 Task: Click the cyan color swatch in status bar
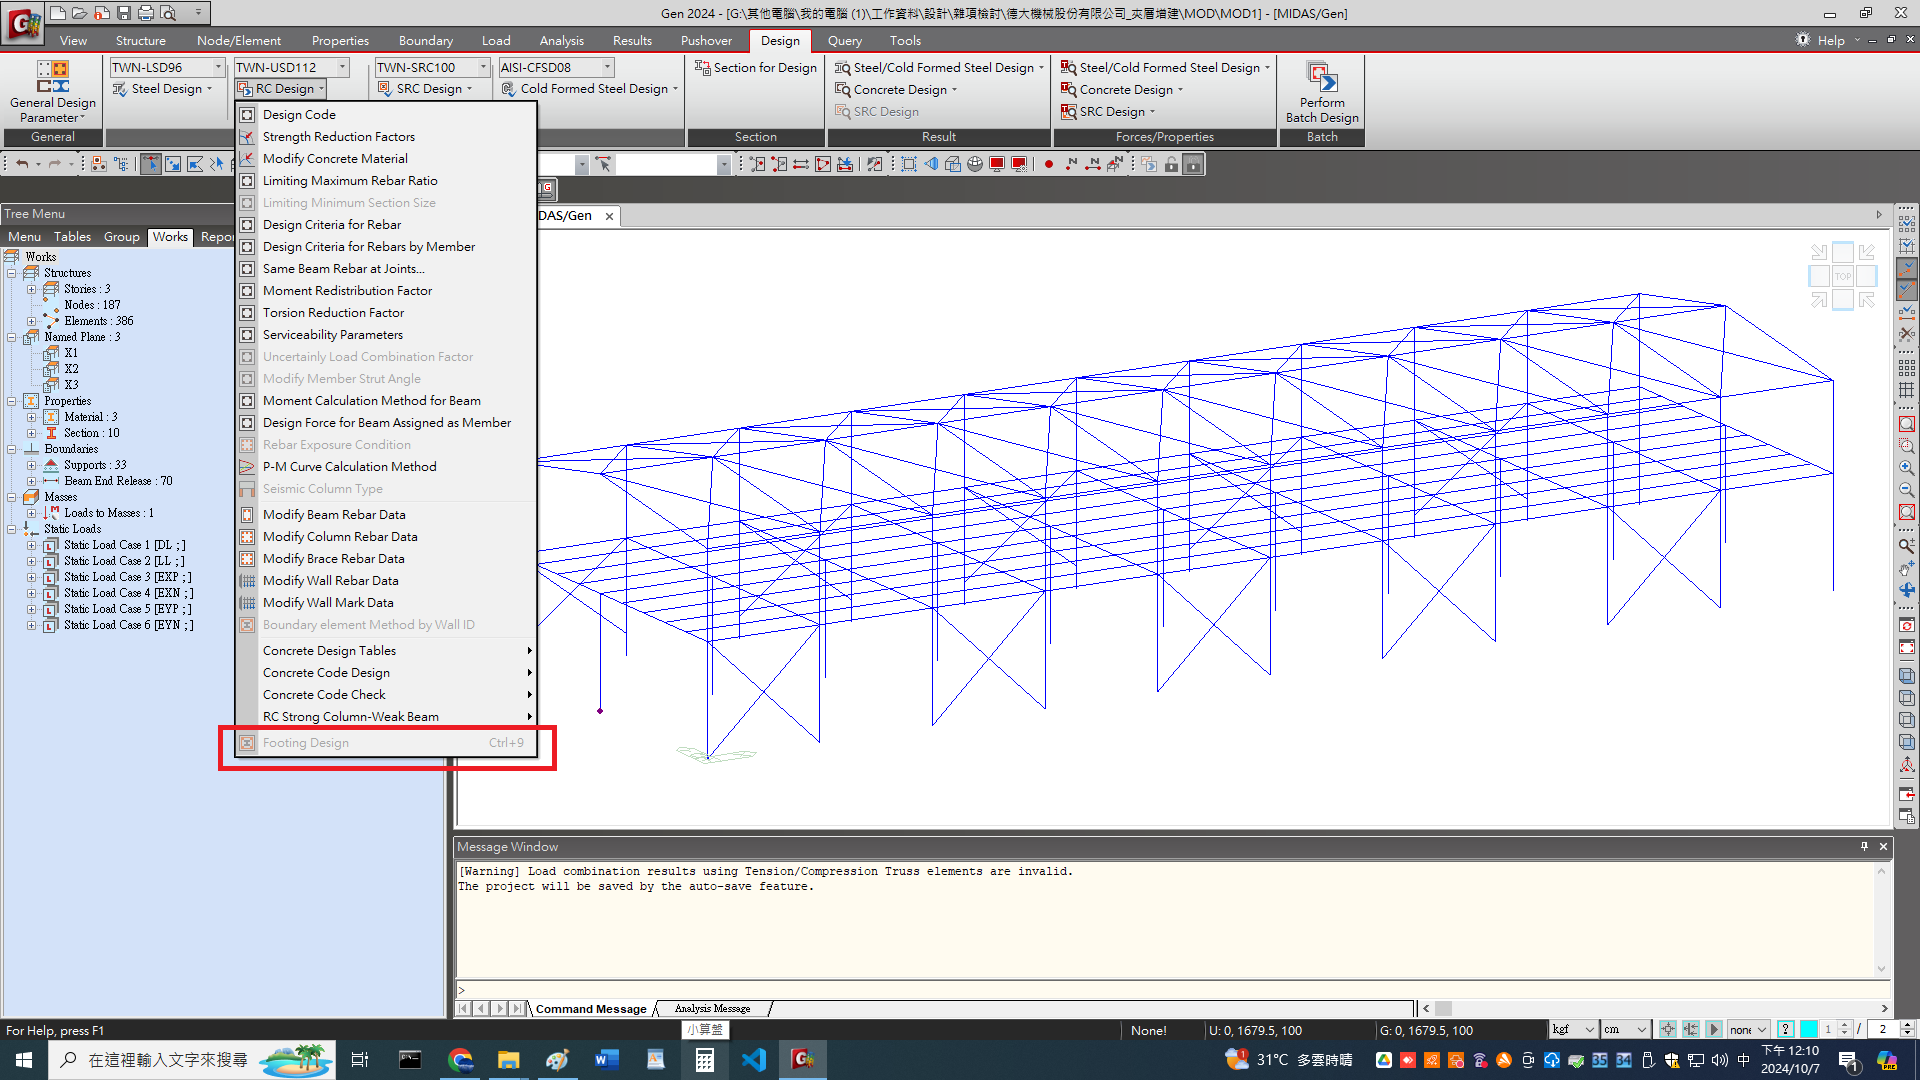1809,1029
